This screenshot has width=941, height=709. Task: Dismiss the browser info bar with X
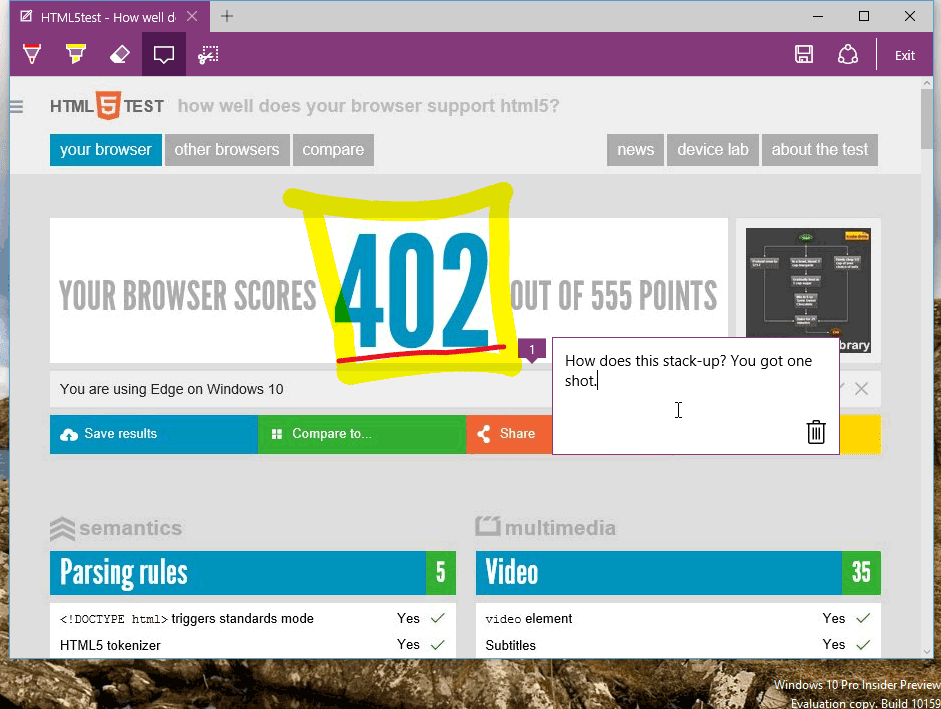pos(861,388)
